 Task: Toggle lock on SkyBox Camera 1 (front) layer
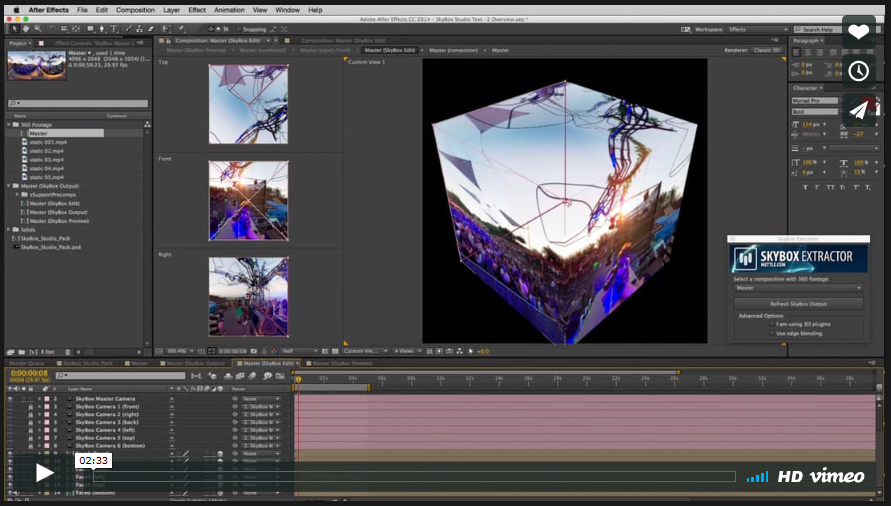tap(30, 407)
